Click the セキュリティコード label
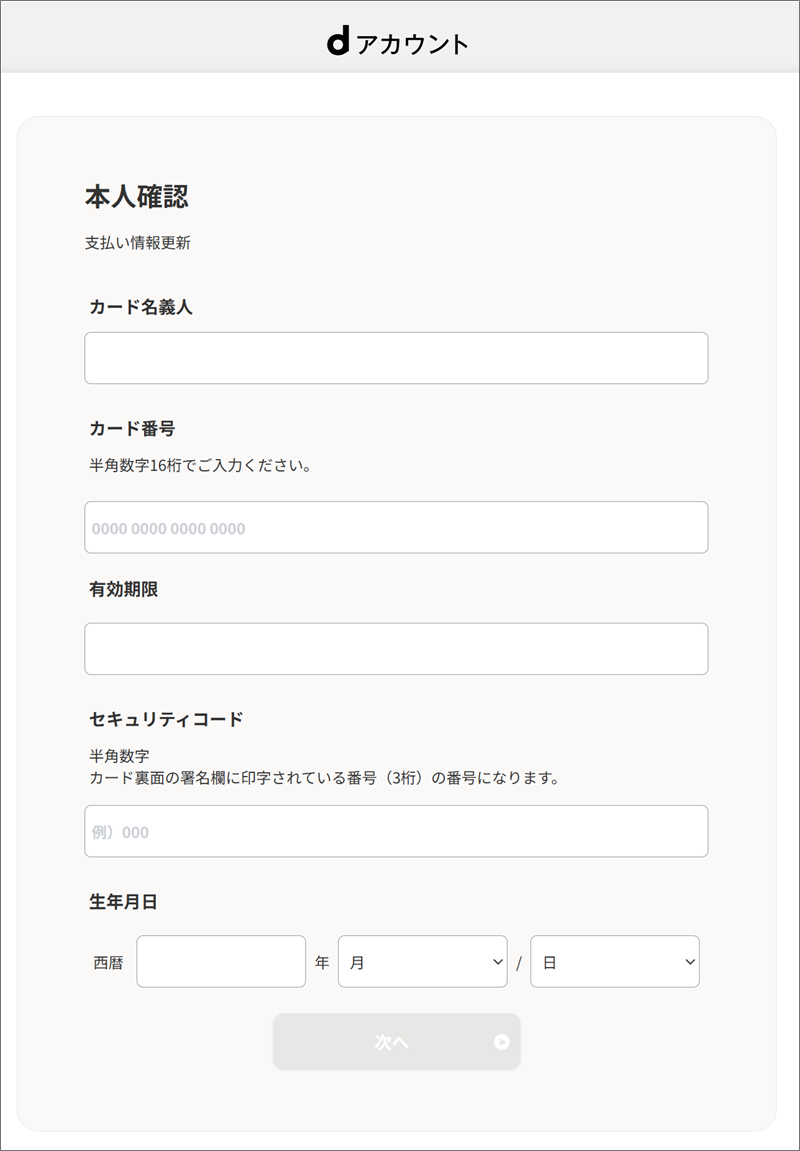 [166, 719]
